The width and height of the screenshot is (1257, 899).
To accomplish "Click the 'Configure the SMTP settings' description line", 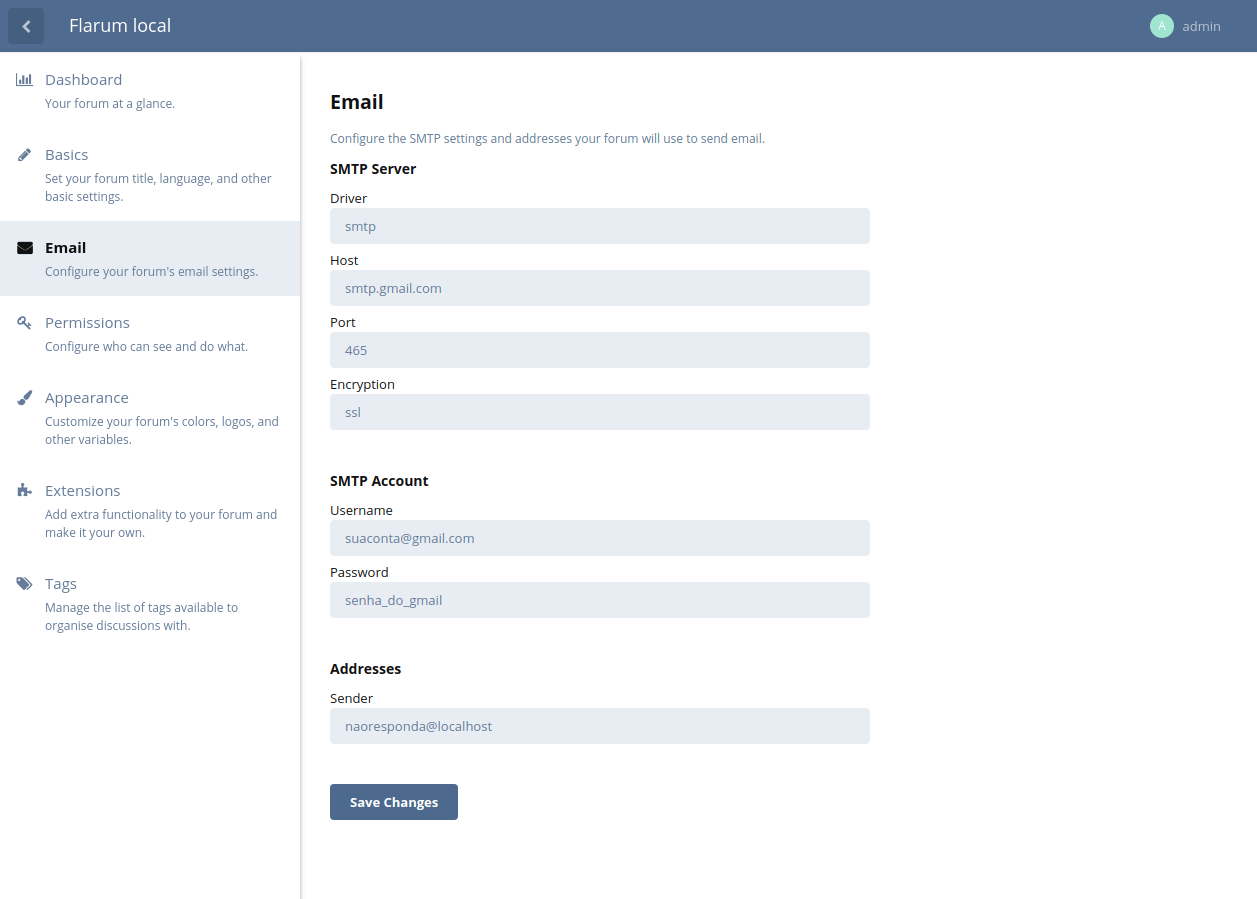I will (547, 139).
